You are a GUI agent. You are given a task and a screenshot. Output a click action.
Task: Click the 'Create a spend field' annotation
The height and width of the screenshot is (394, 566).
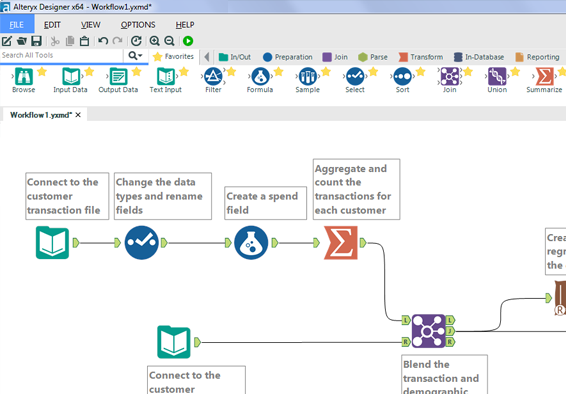[265, 203]
